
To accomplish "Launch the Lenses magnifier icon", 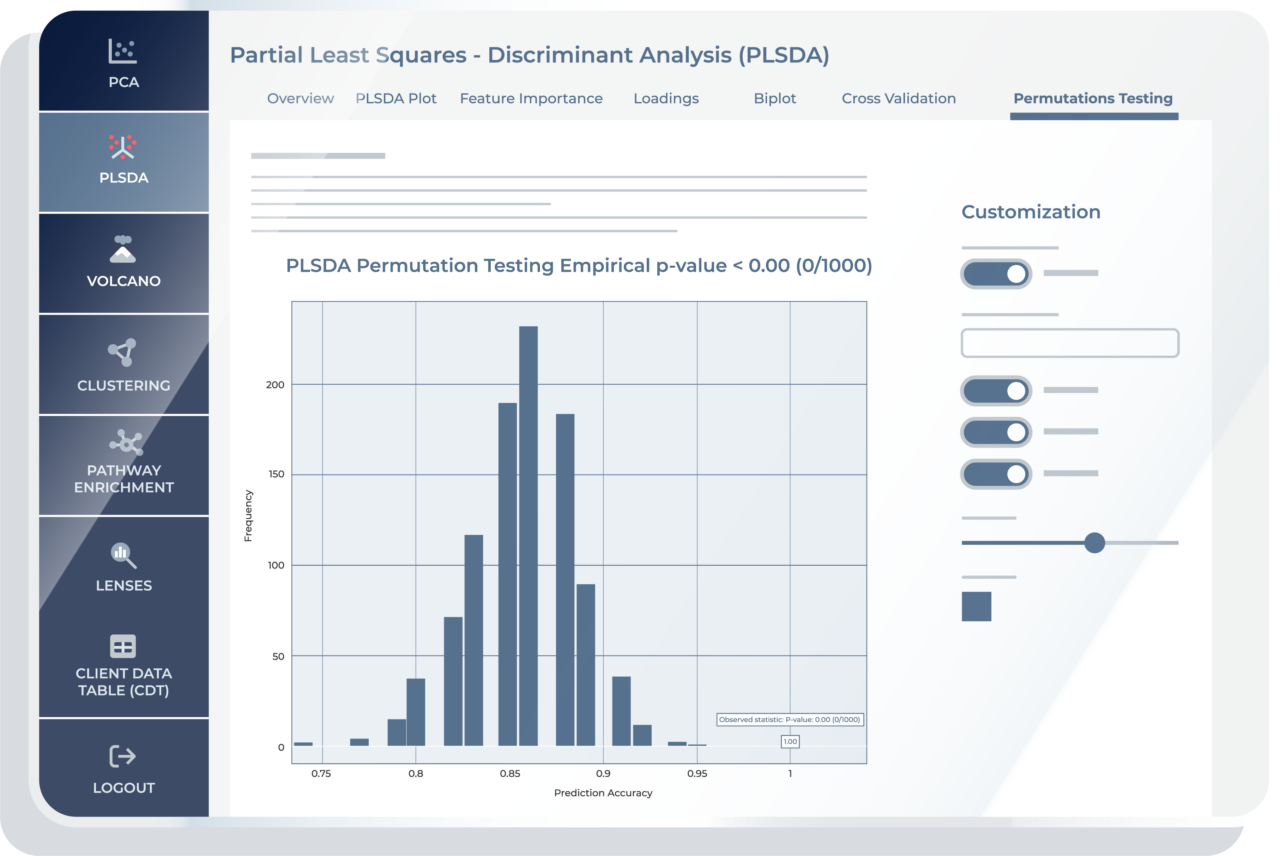I will pyautogui.click(x=124, y=555).
